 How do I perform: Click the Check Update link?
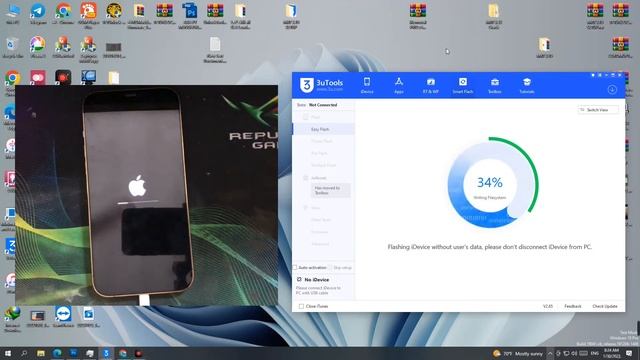click(x=604, y=306)
